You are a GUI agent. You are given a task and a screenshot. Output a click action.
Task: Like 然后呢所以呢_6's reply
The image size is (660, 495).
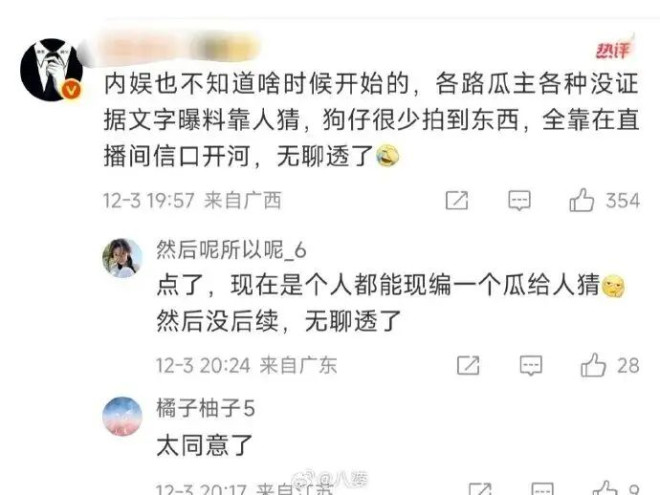tap(593, 365)
